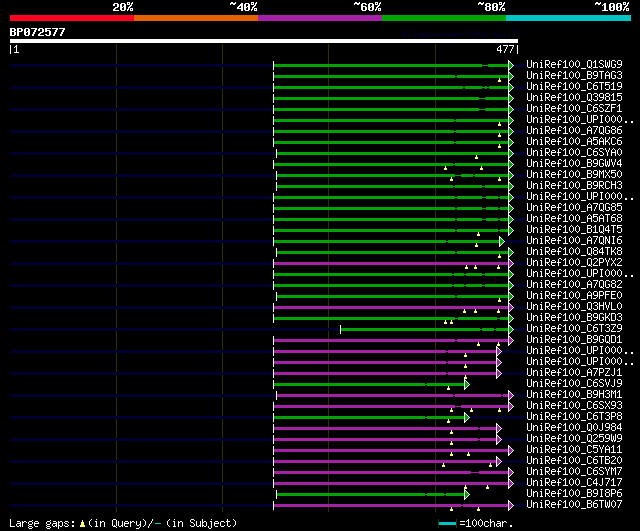Open UniRef100_Q259W9 entry
The image size is (640, 531).
click(574, 439)
